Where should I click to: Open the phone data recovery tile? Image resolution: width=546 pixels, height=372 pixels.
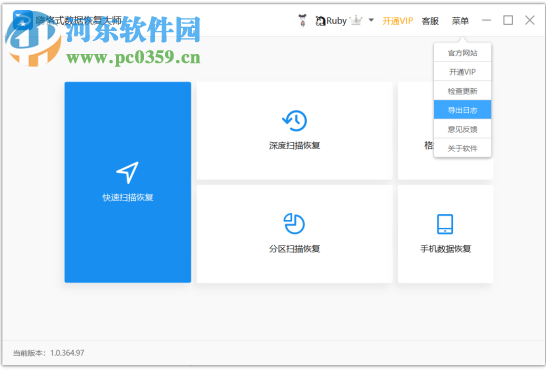445,234
